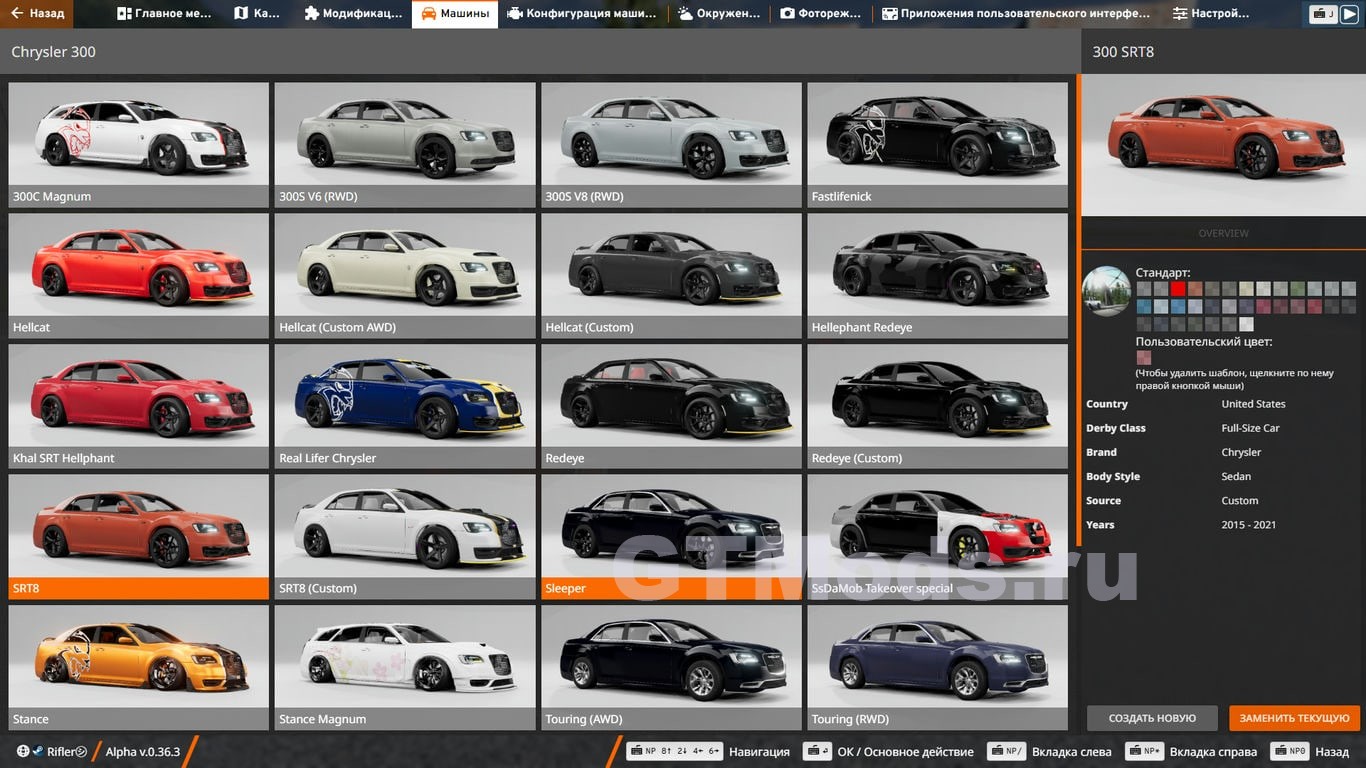This screenshot has height=768, width=1366.
Task: Select the Touring (RWD) navy car
Action: click(937, 667)
